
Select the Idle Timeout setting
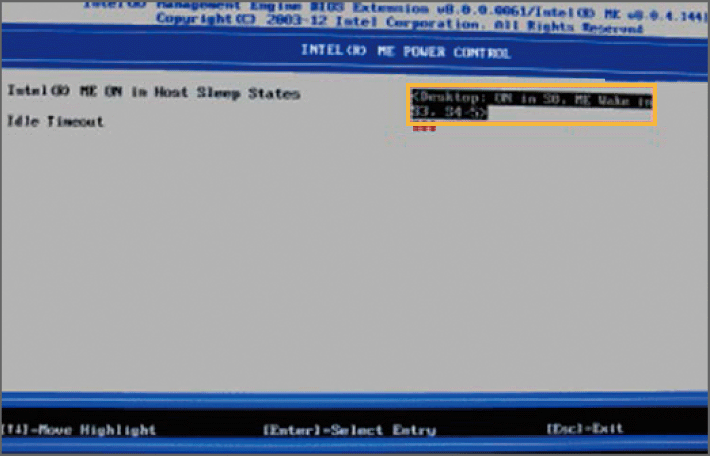click(55, 121)
